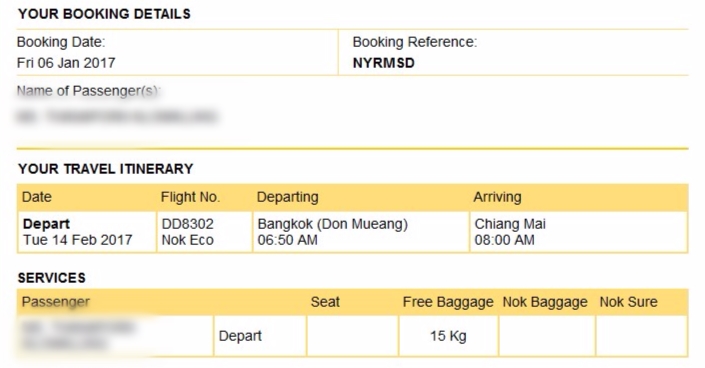Click the Chiang Mai arrival cell
This screenshot has height=368, width=705.
579,232
